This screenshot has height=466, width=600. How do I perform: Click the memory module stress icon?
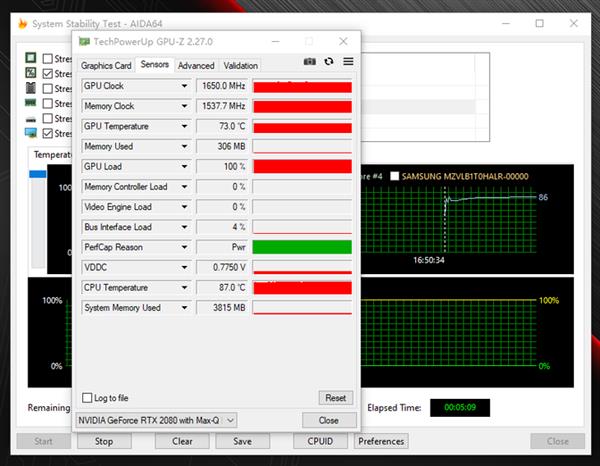point(31,103)
